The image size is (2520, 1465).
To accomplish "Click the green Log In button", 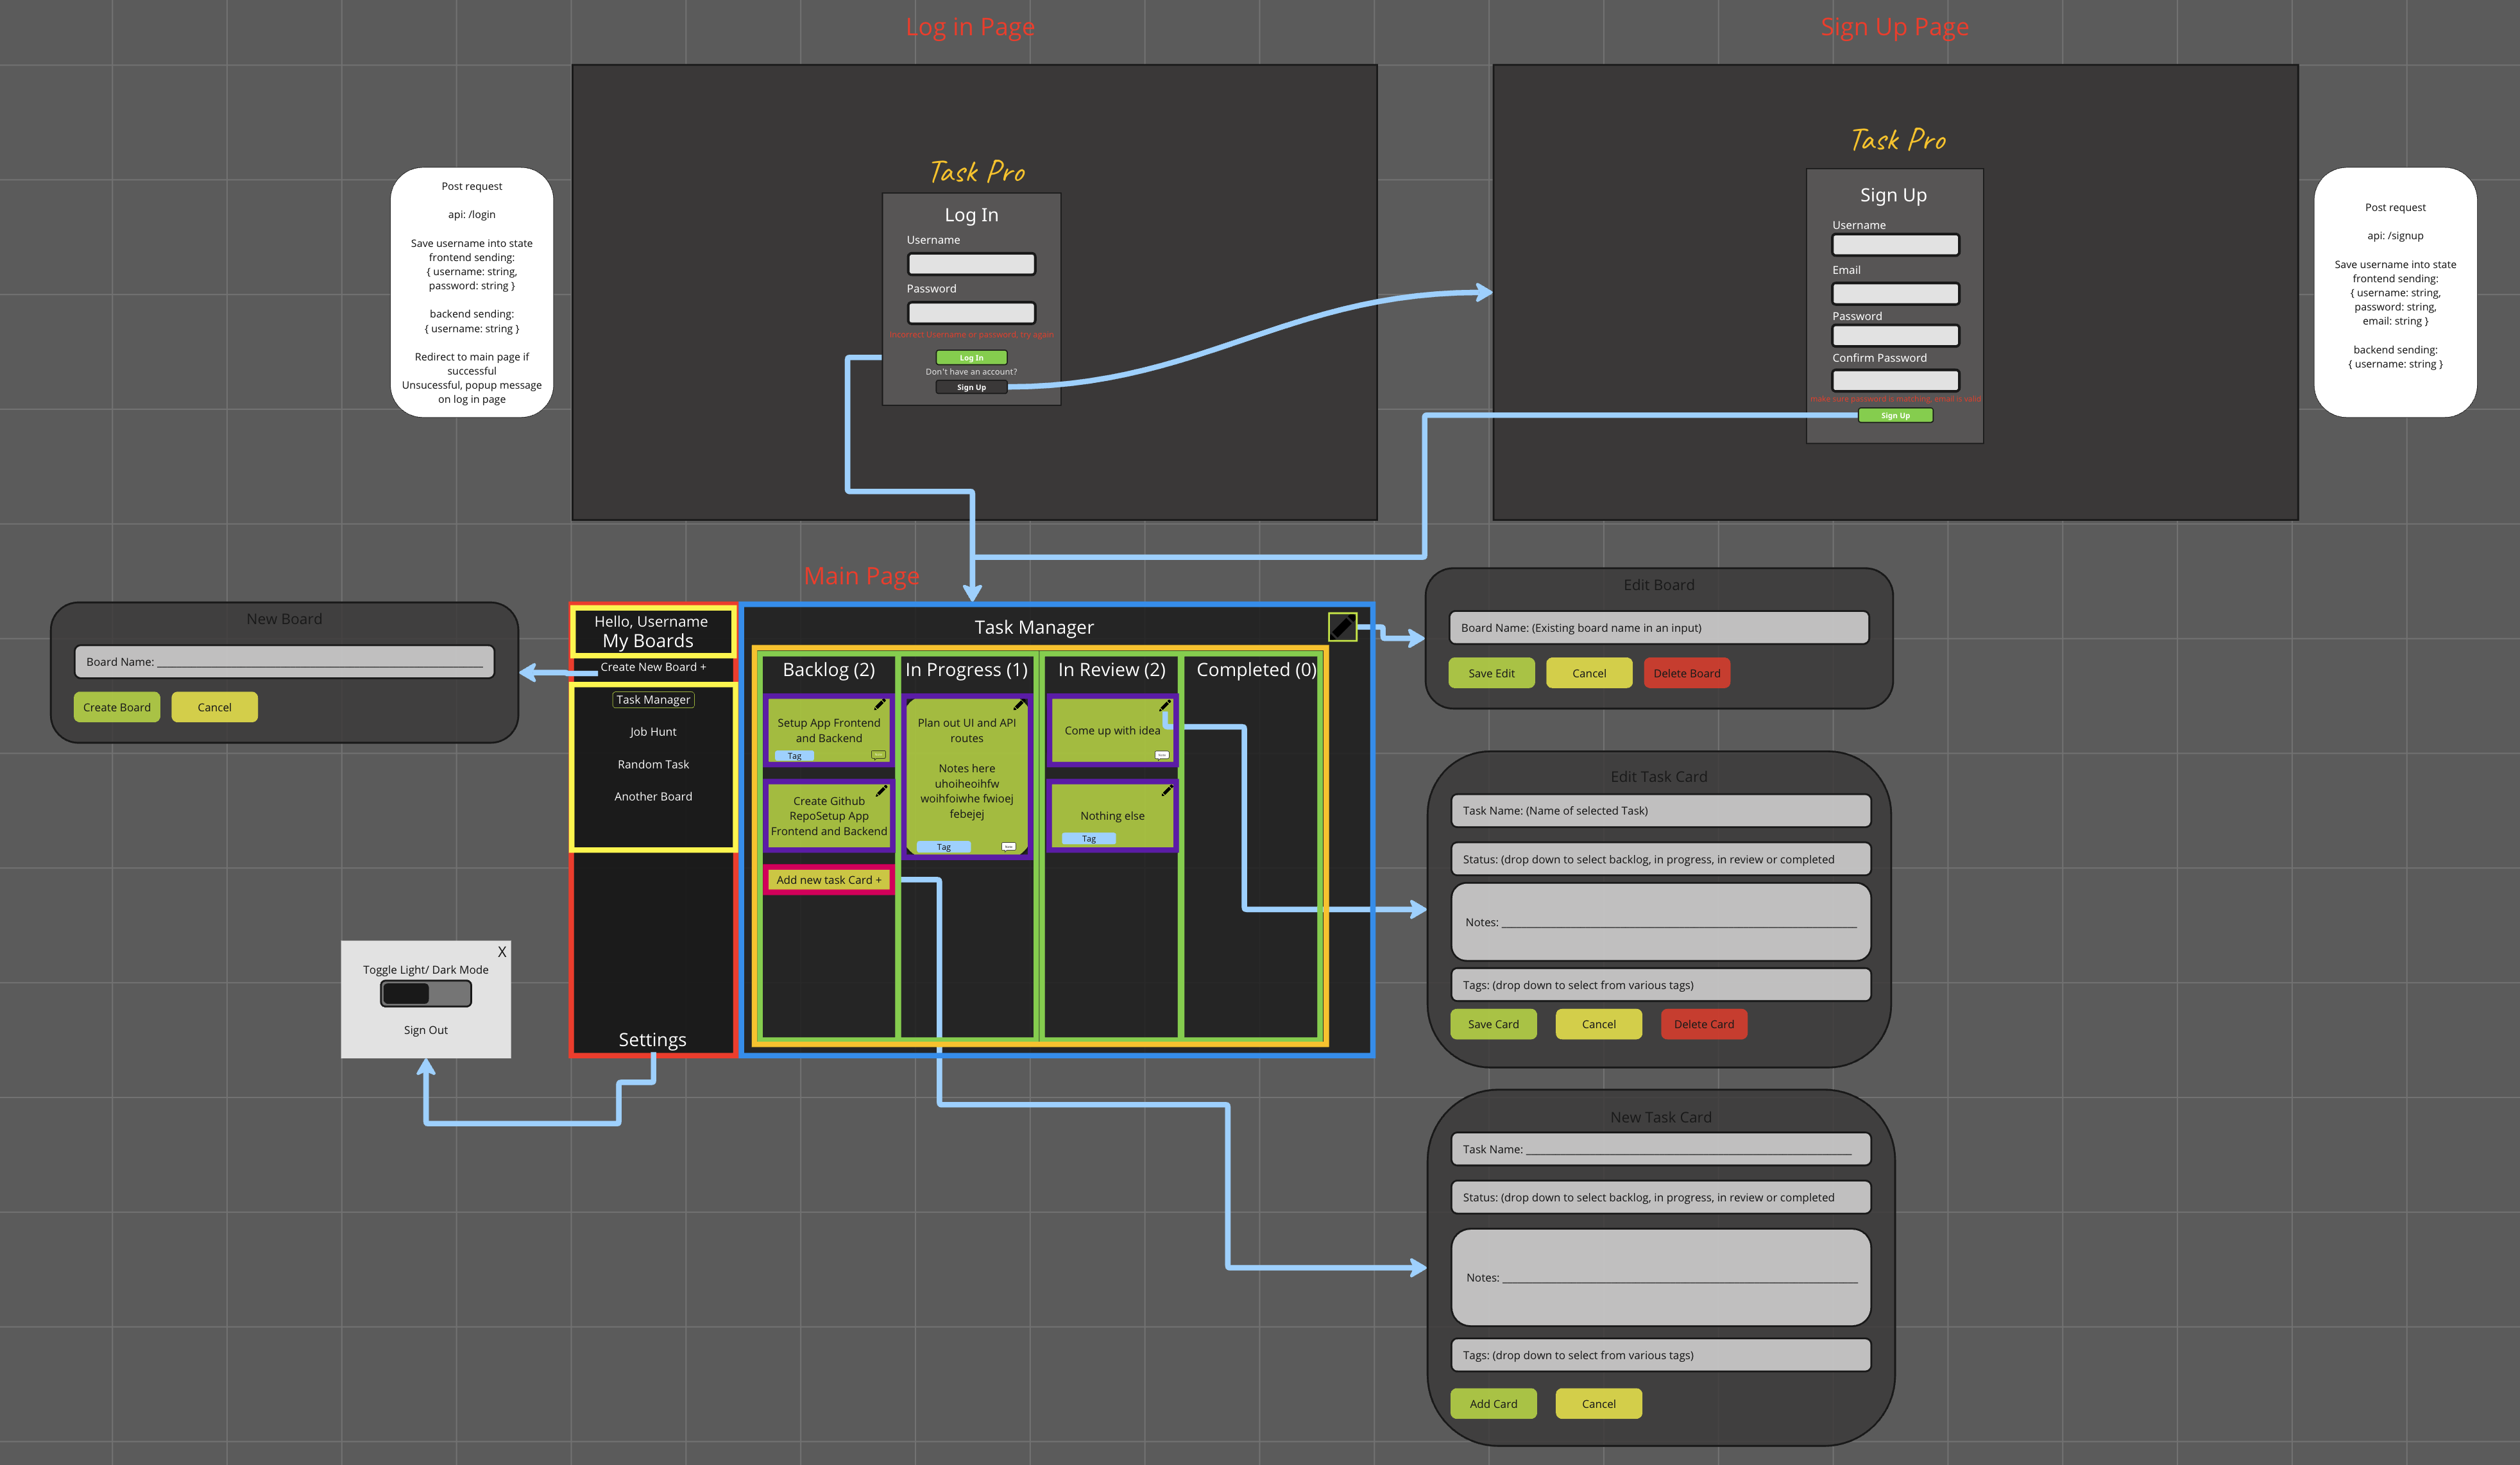I will (971, 358).
